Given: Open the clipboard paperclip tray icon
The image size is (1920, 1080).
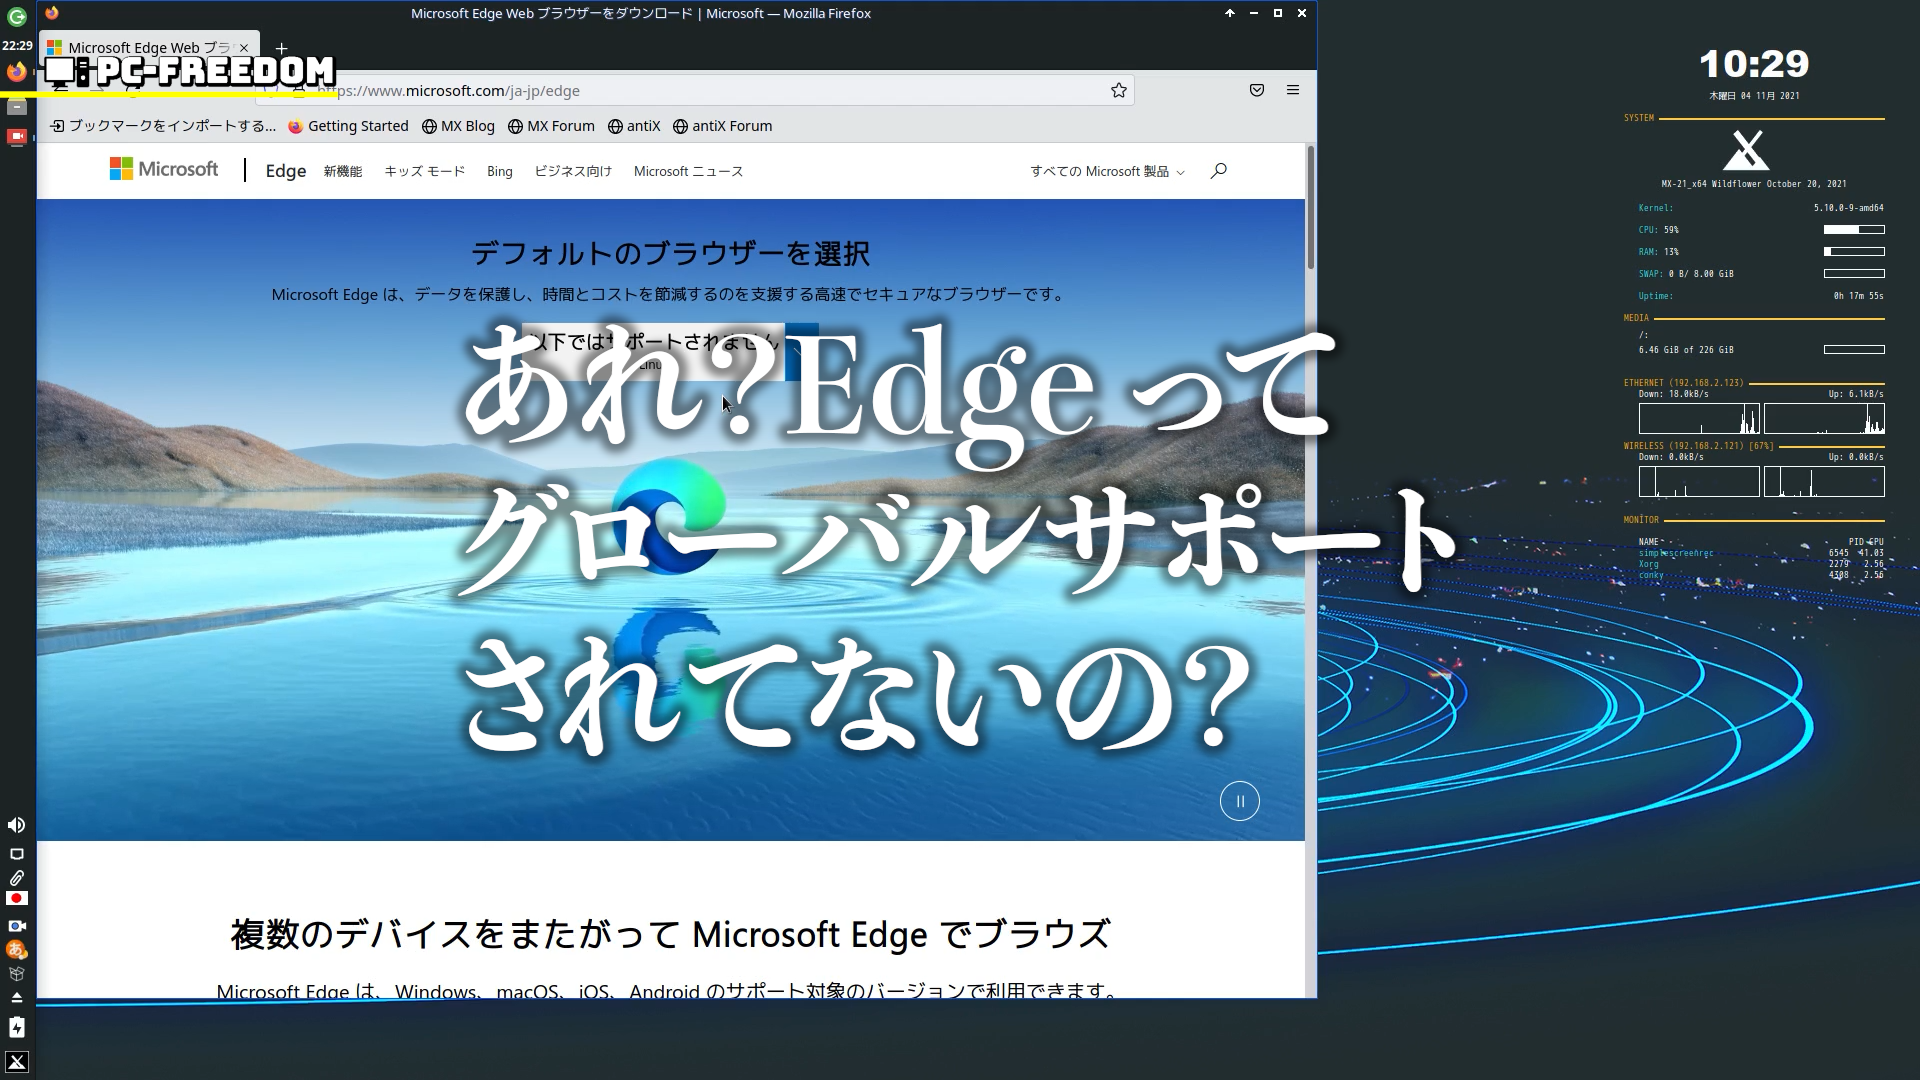Looking at the screenshot, I should click(x=16, y=878).
